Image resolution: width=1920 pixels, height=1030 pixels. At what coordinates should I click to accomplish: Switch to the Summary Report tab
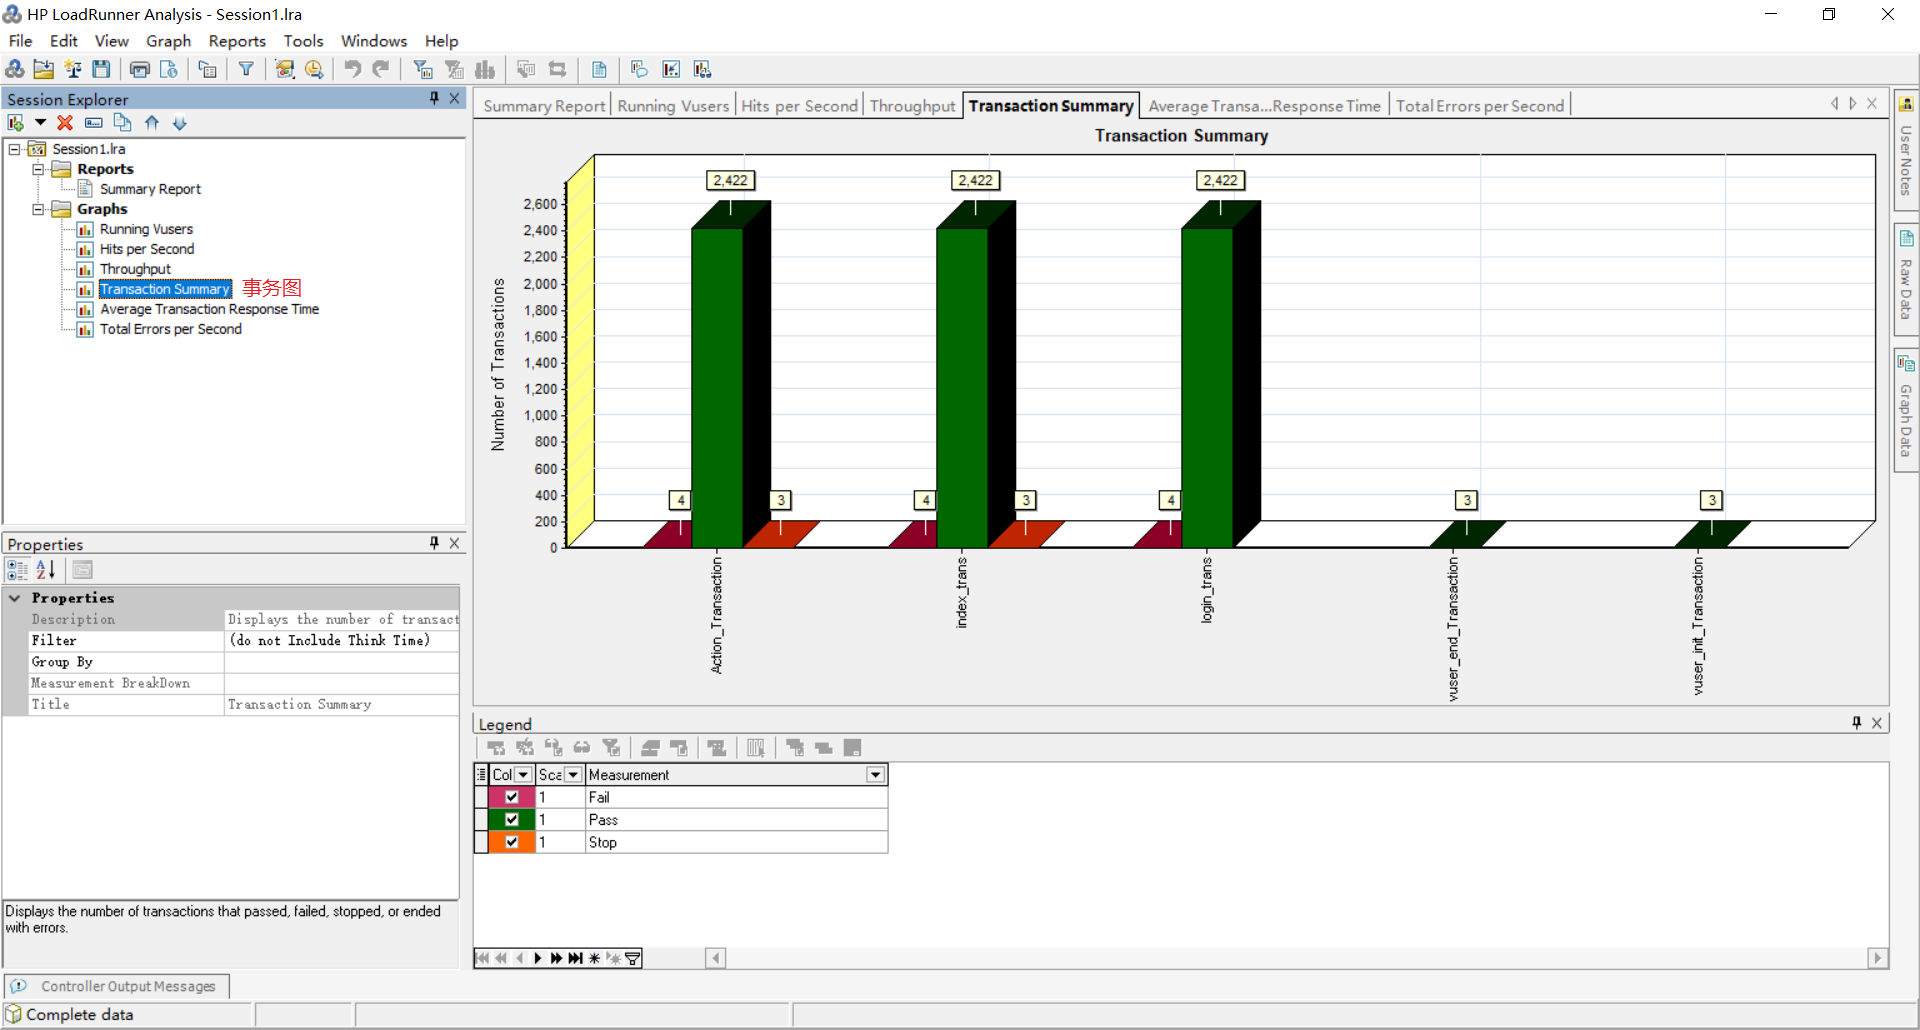click(544, 106)
